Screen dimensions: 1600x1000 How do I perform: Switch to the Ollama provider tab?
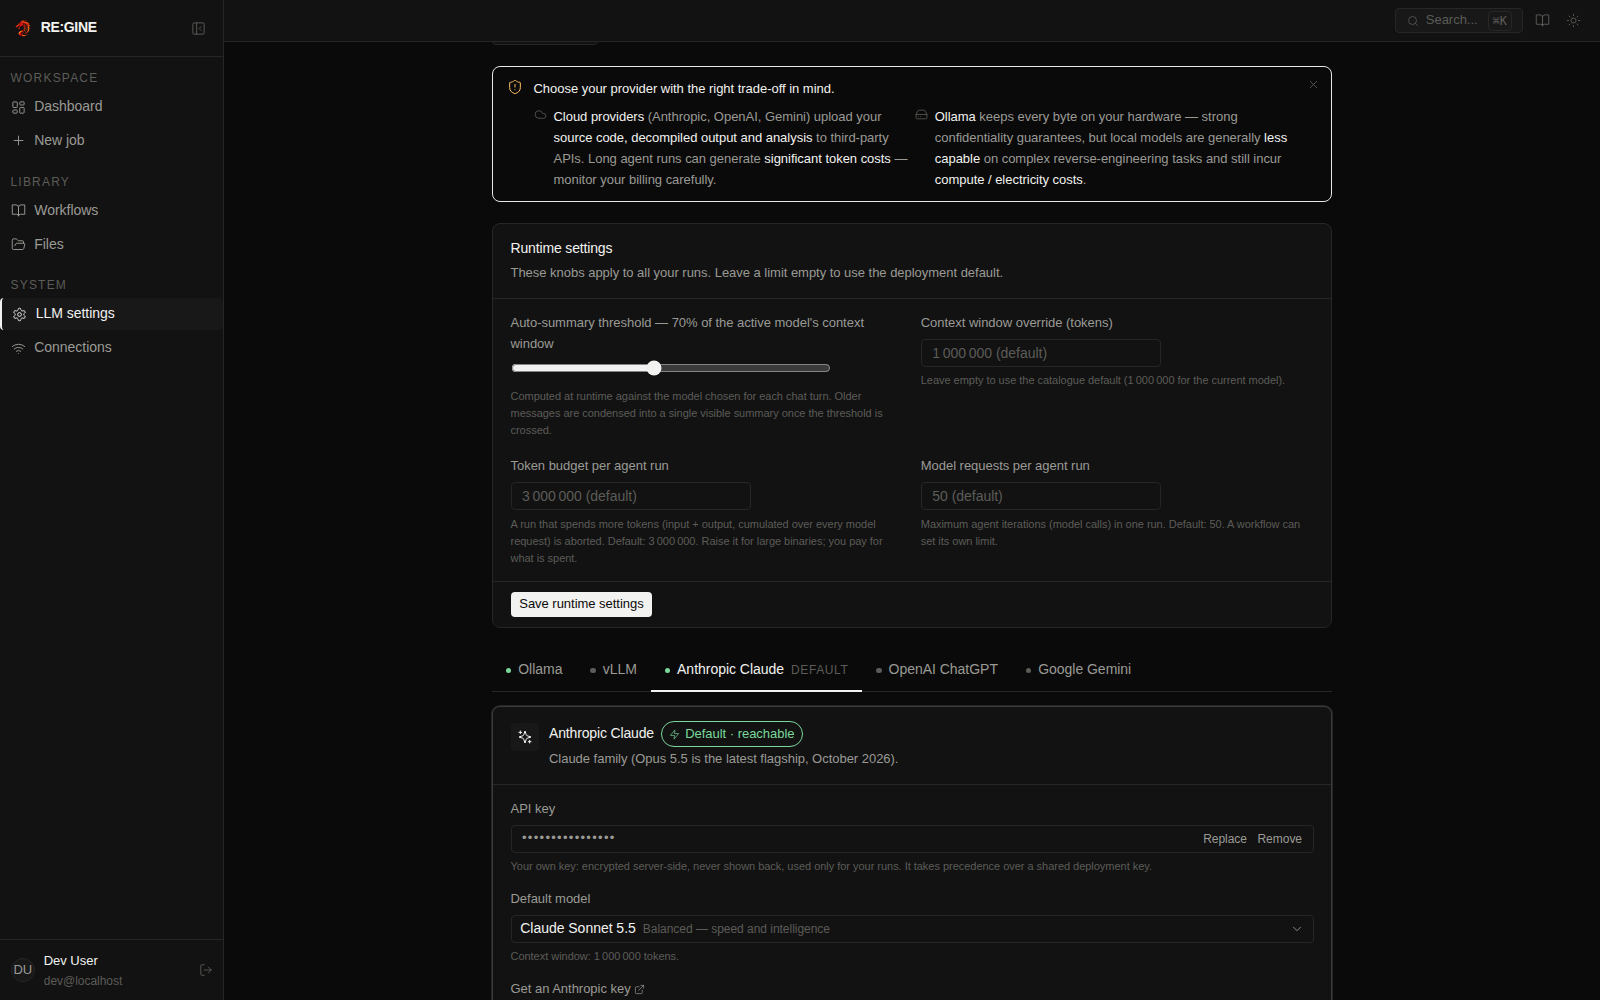coord(534,670)
